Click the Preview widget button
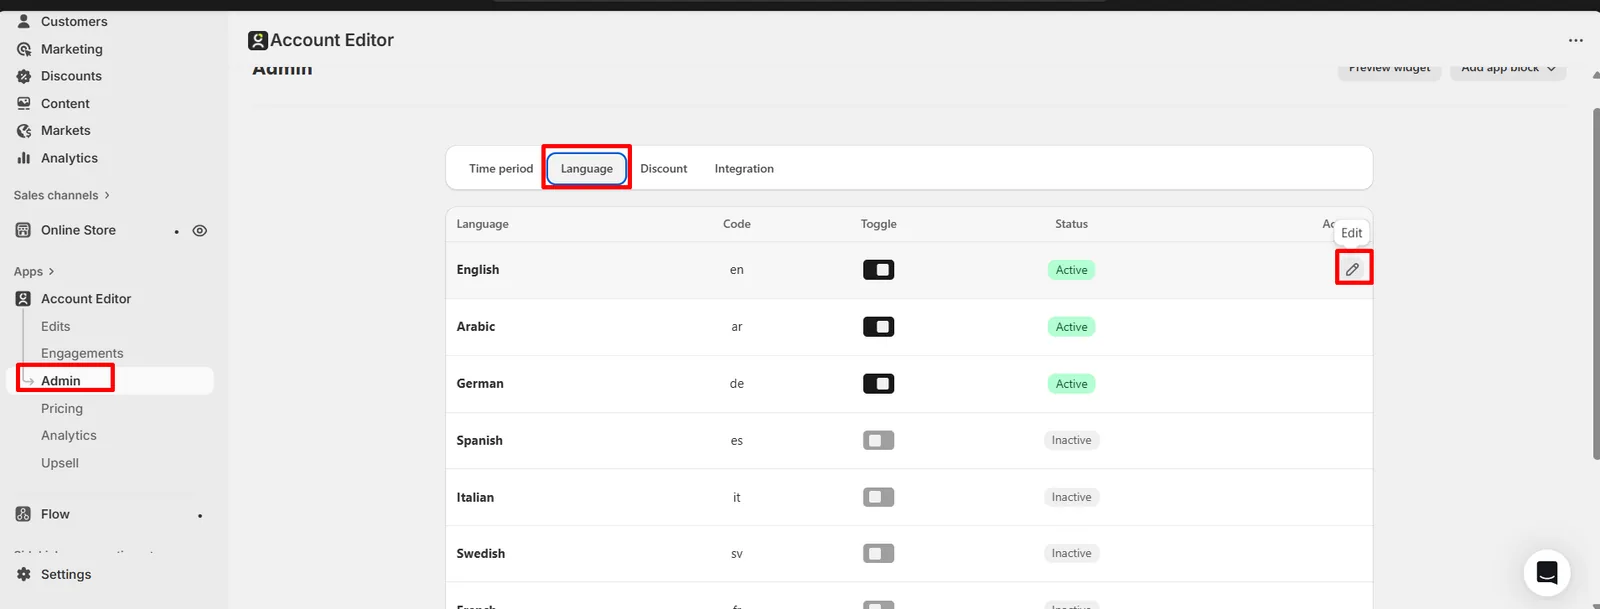Screen dimensions: 1600x609 pyautogui.click(x=1389, y=68)
